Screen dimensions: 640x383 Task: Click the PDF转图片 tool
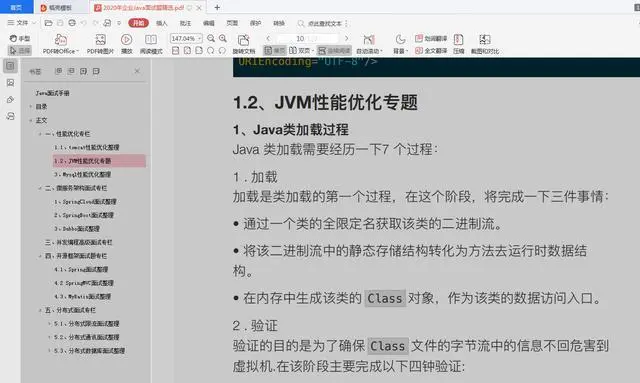pyautogui.click(x=100, y=44)
